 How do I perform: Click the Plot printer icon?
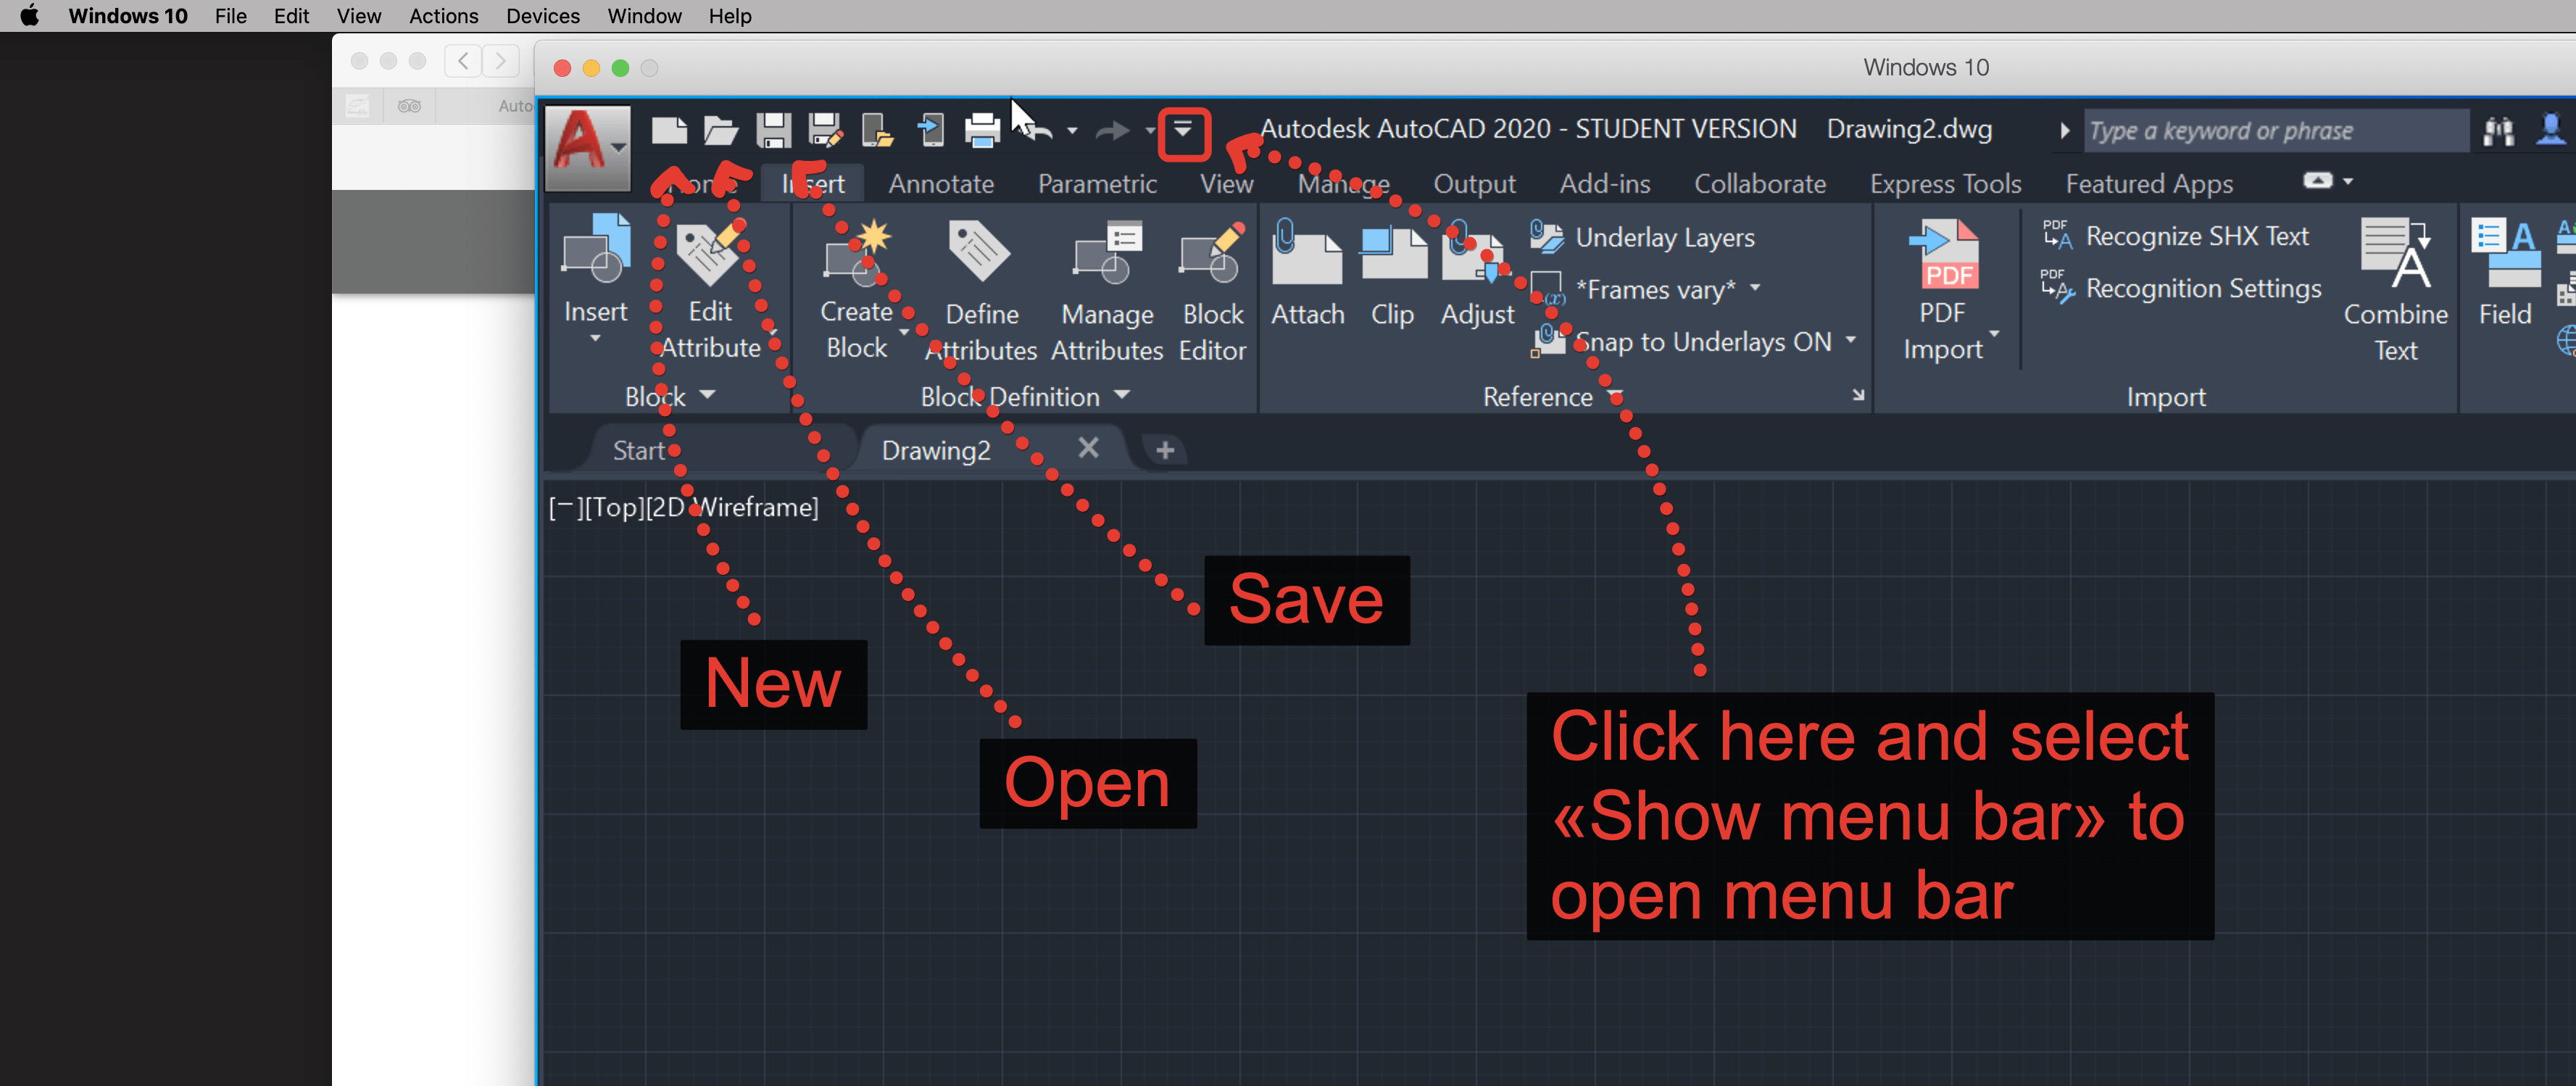pos(981,130)
